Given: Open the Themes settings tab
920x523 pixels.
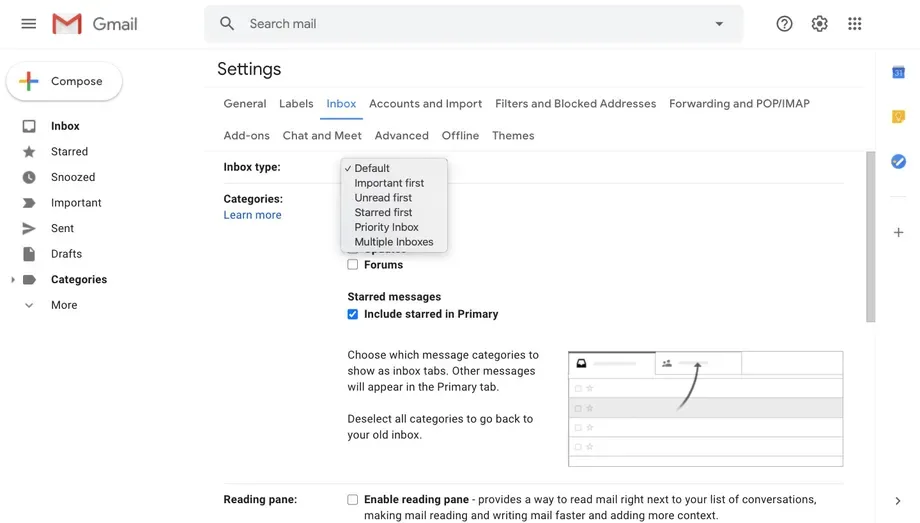Looking at the screenshot, I should [513, 136].
